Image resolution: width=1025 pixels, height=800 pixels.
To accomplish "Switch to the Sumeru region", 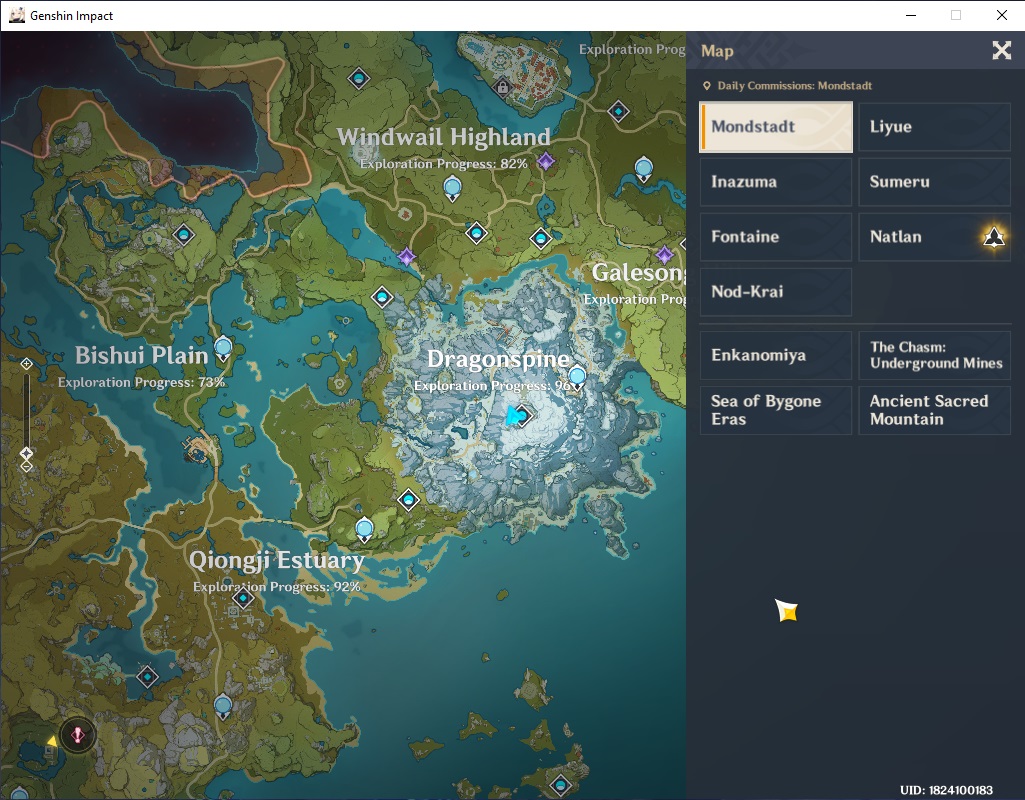I will coord(934,182).
